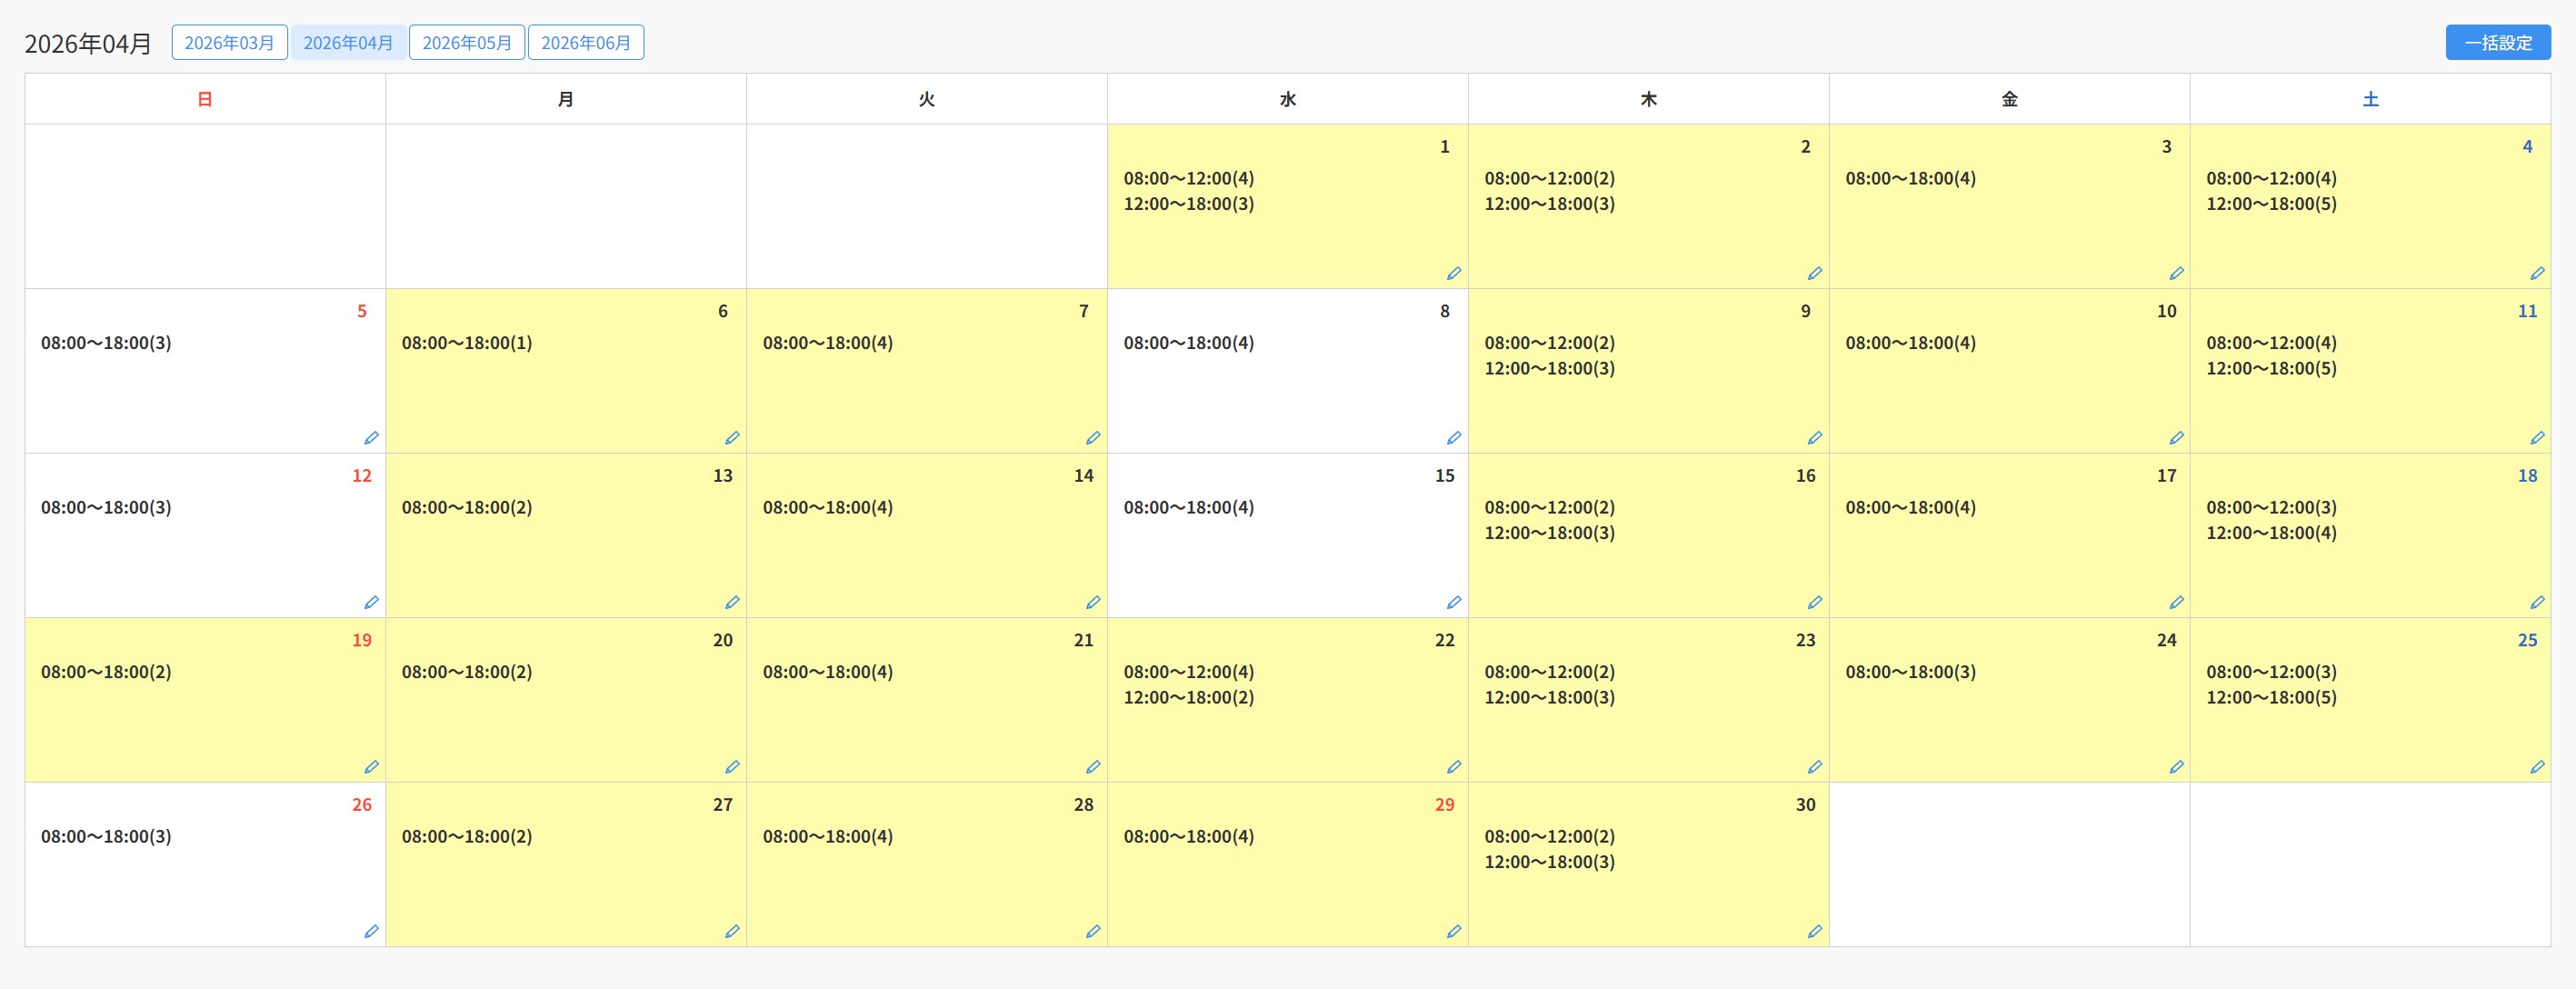This screenshot has width=2576, height=989.
Task: Edit the April 24 schedule
Action: pos(2176,767)
